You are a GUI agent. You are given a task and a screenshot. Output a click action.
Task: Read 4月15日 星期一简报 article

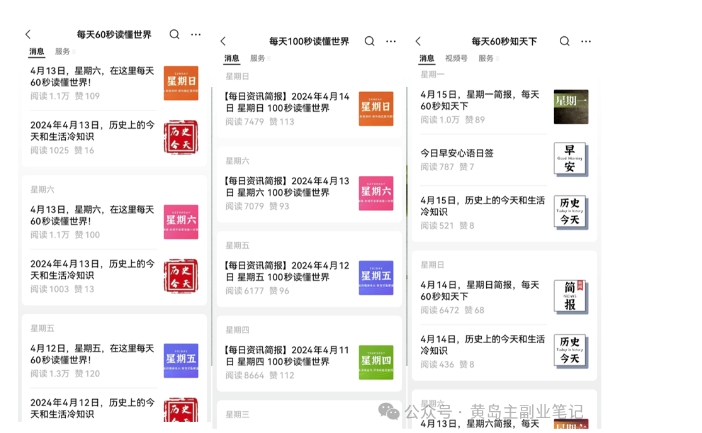pyautogui.click(x=480, y=100)
